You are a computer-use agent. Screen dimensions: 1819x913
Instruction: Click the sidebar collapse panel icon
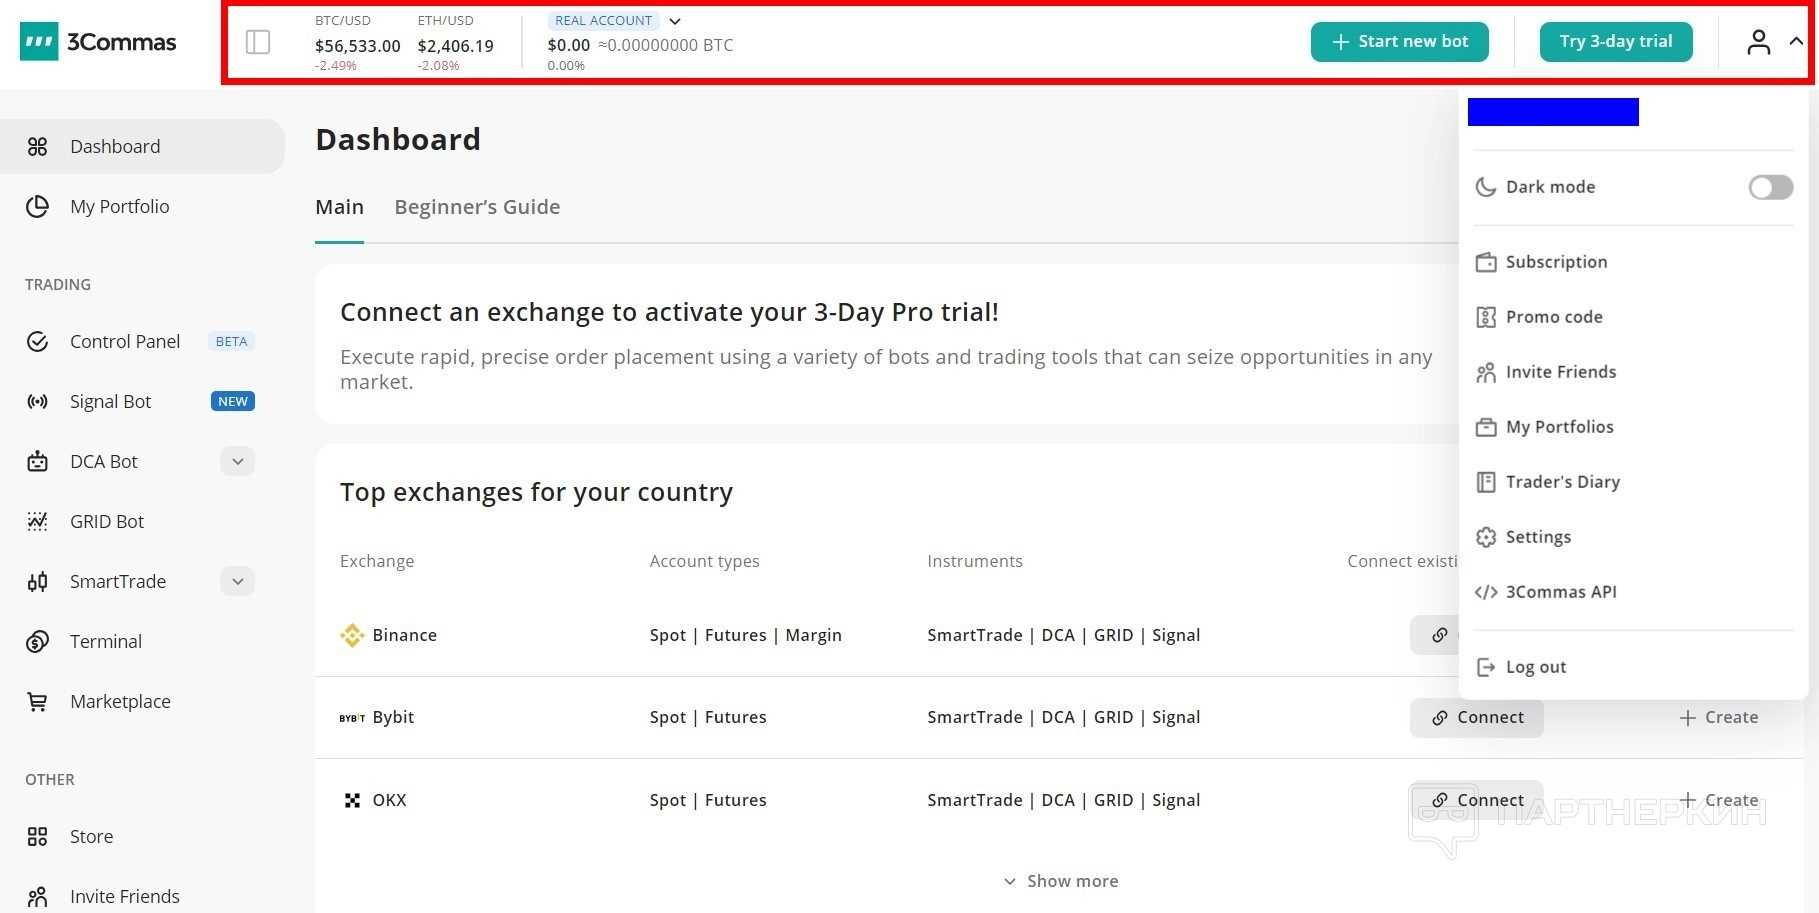(x=258, y=42)
